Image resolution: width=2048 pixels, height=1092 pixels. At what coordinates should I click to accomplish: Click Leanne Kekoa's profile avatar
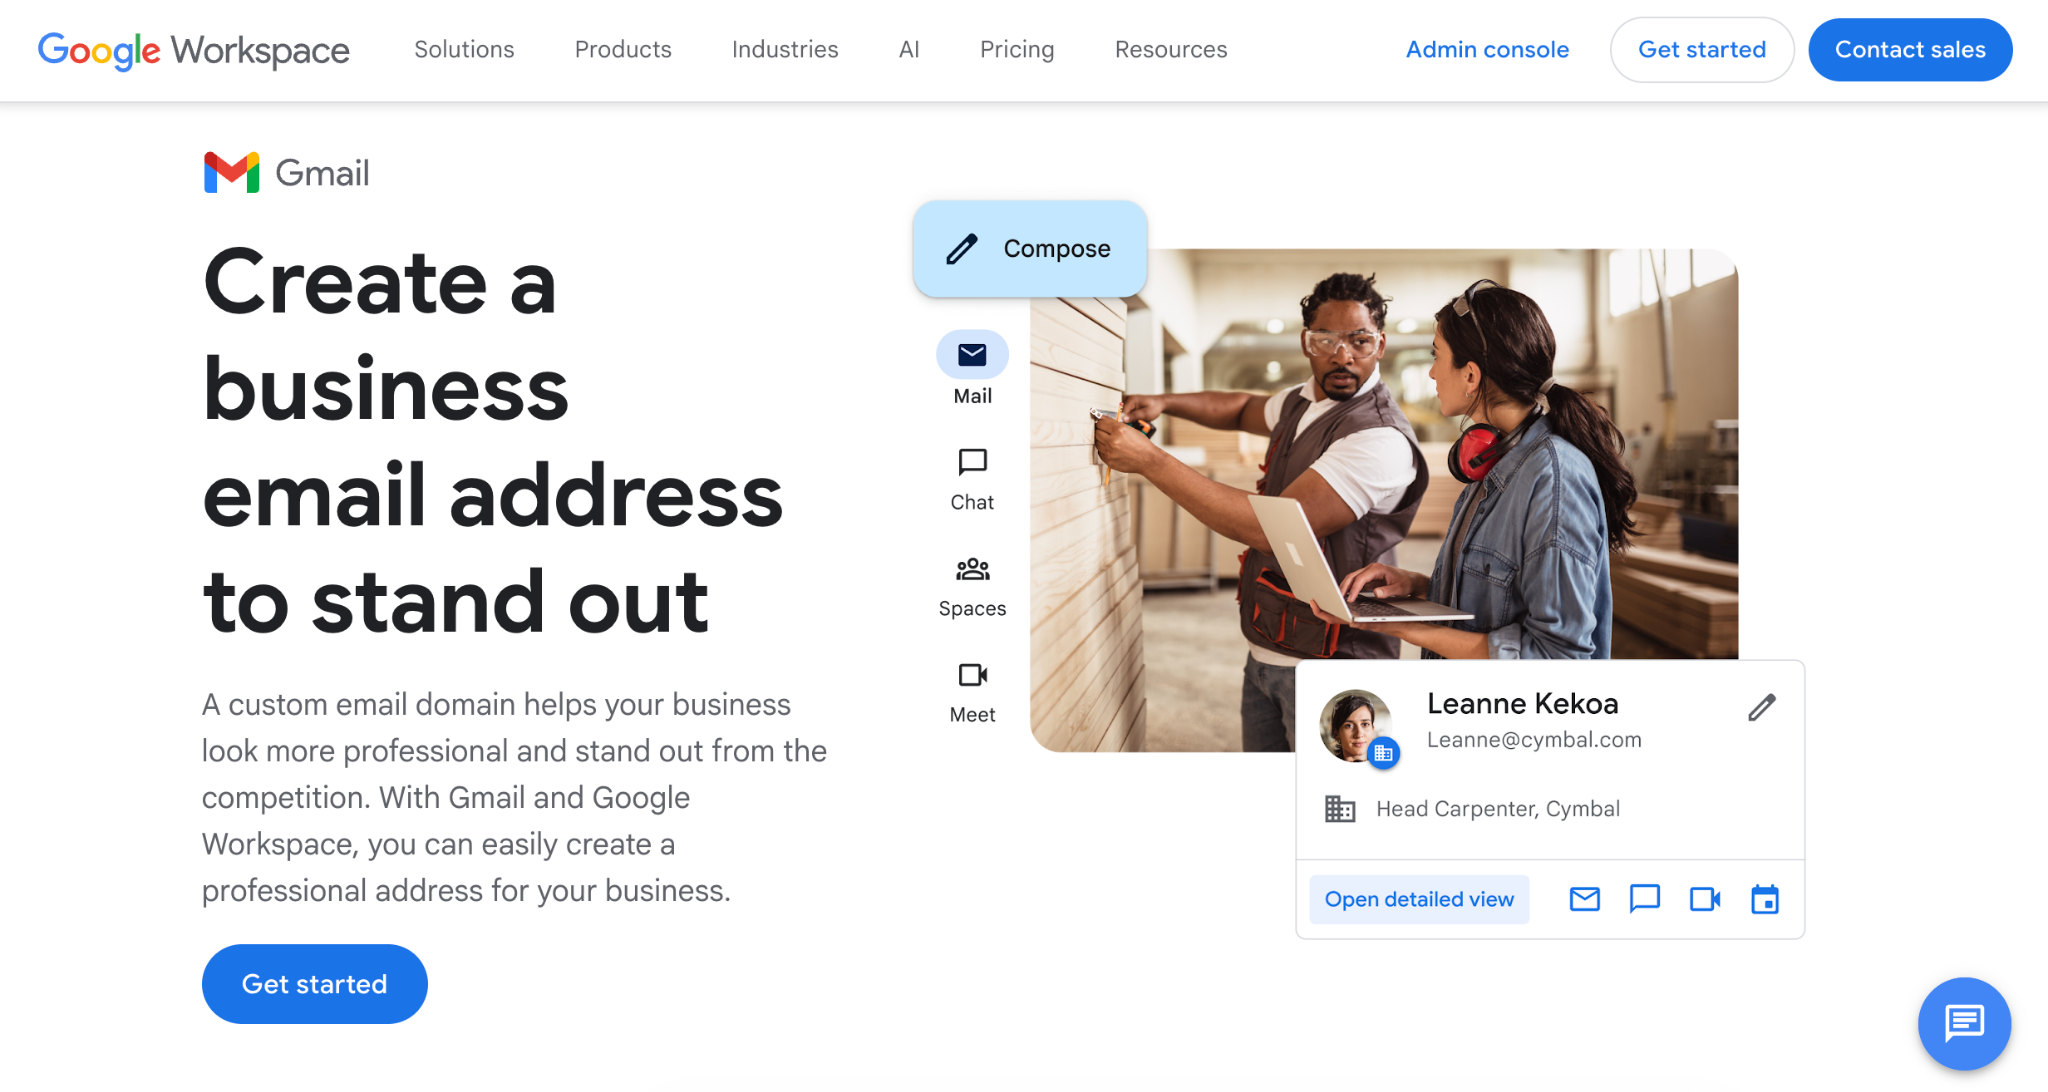[x=1357, y=726]
